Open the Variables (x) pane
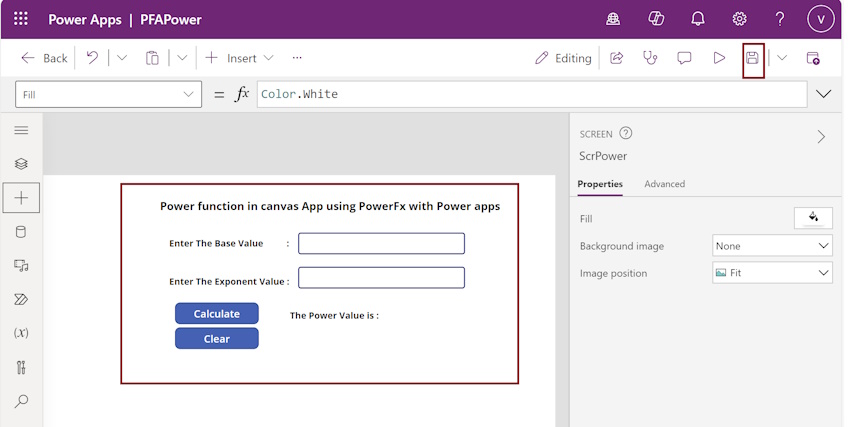This screenshot has height=427, width=850. (x=21, y=333)
